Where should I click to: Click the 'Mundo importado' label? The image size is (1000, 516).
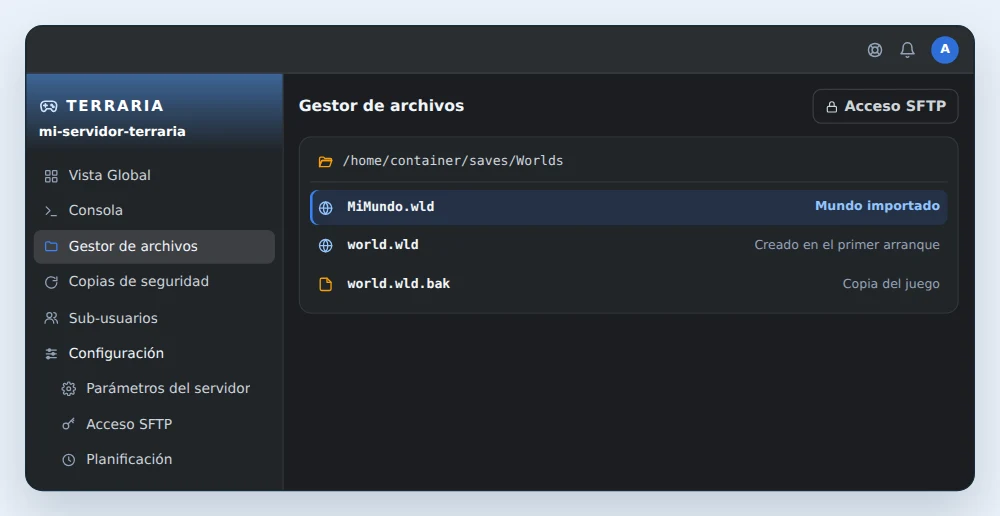tap(877, 206)
